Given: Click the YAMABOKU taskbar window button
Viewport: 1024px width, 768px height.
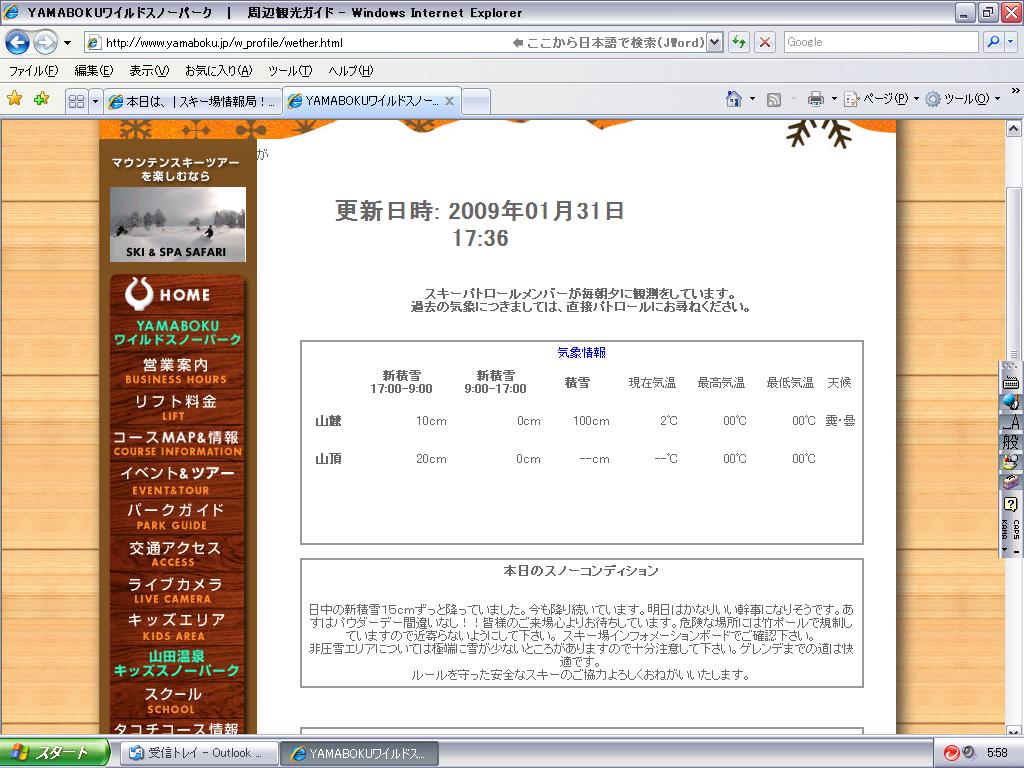Looking at the screenshot, I should pos(359,753).
